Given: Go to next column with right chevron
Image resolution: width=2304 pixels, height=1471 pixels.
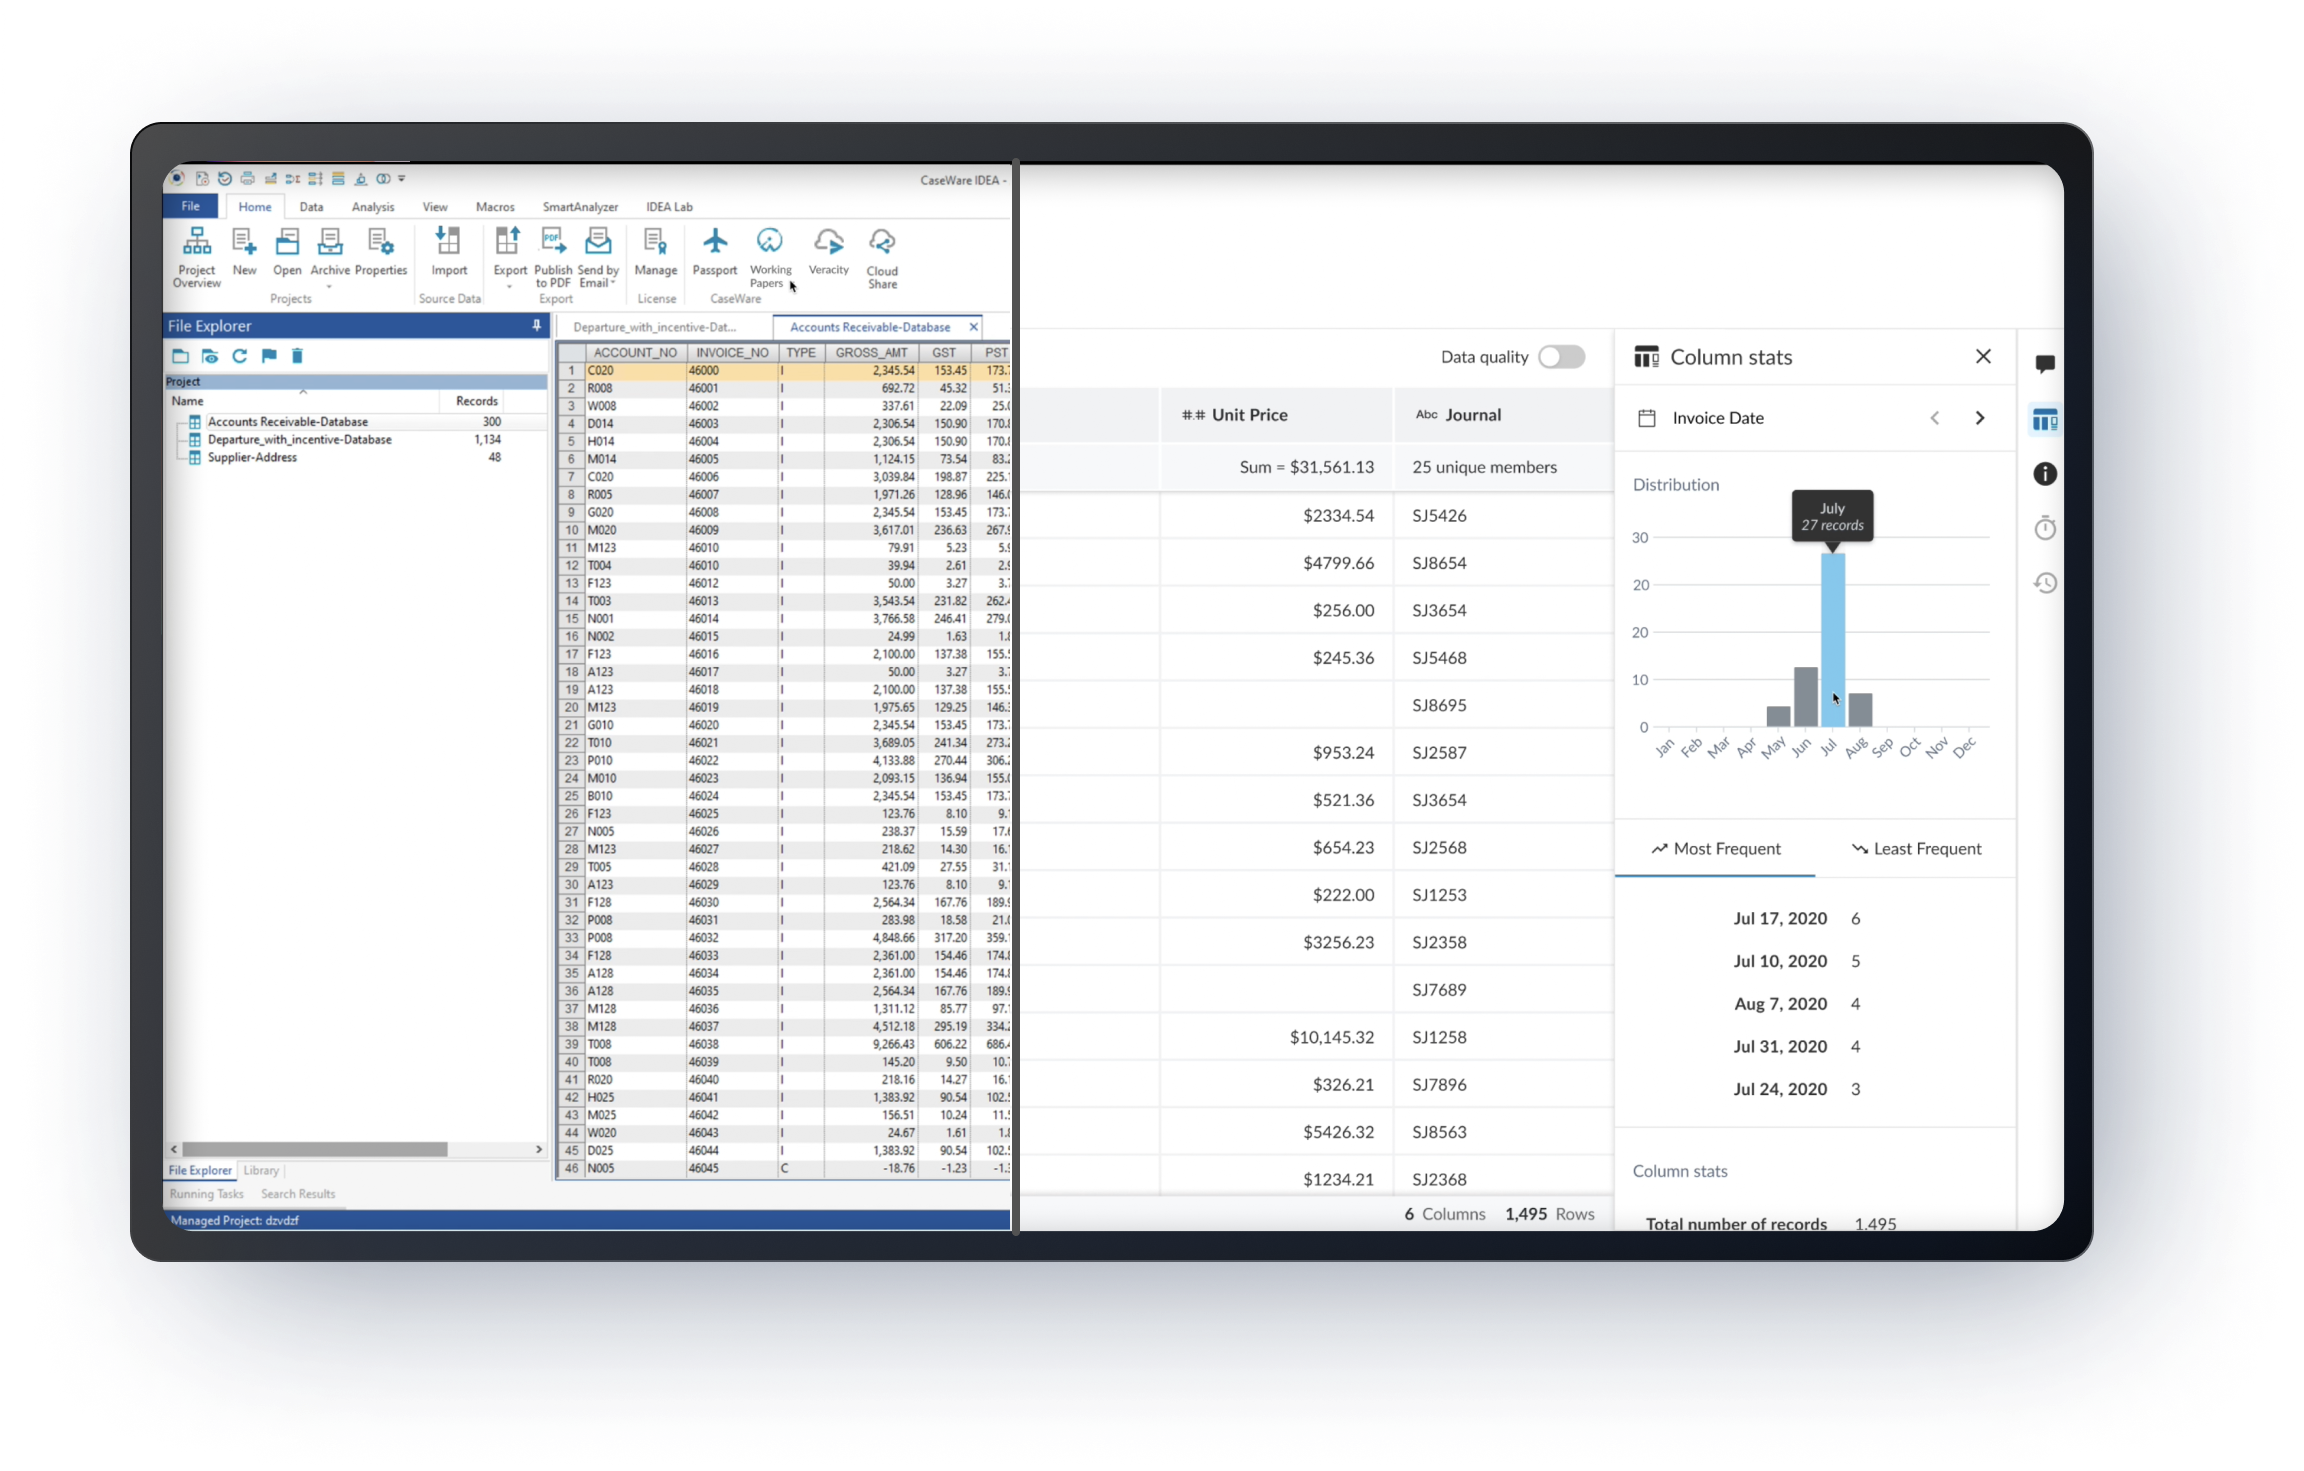Looking at the screenshot, I should 1980,418.
